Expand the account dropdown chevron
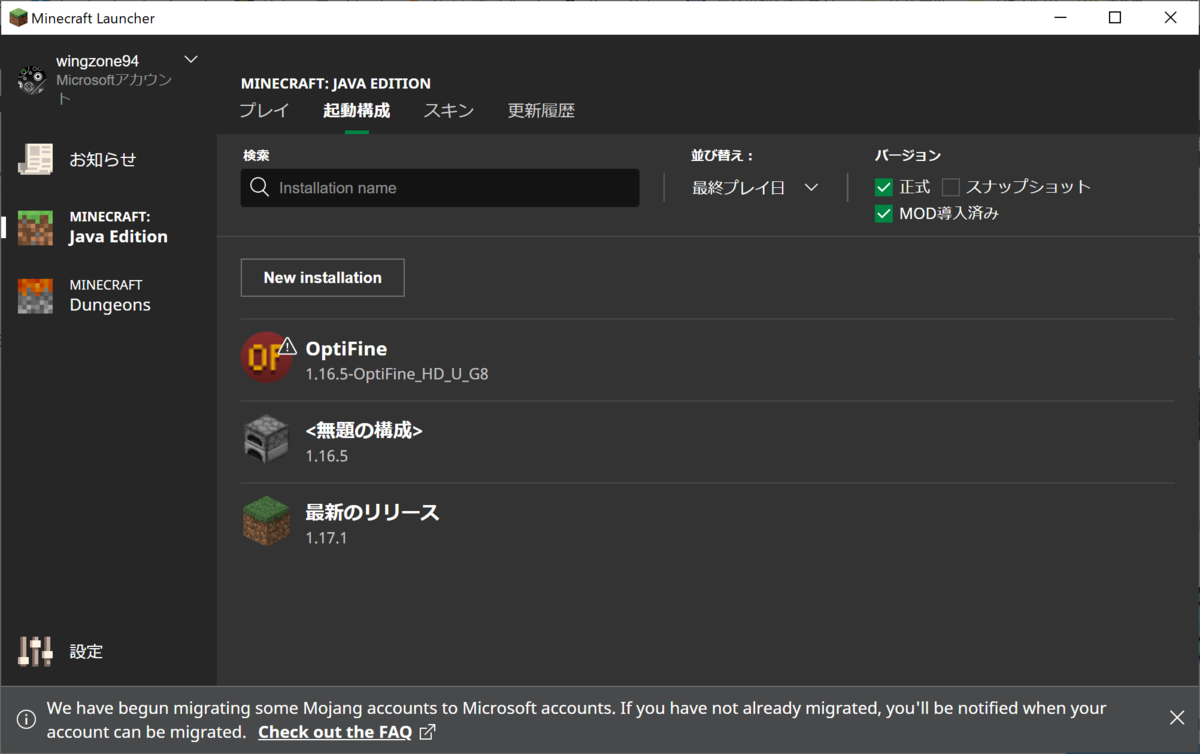The height and width of the screenshot is (754, 1200). (191, 60)
